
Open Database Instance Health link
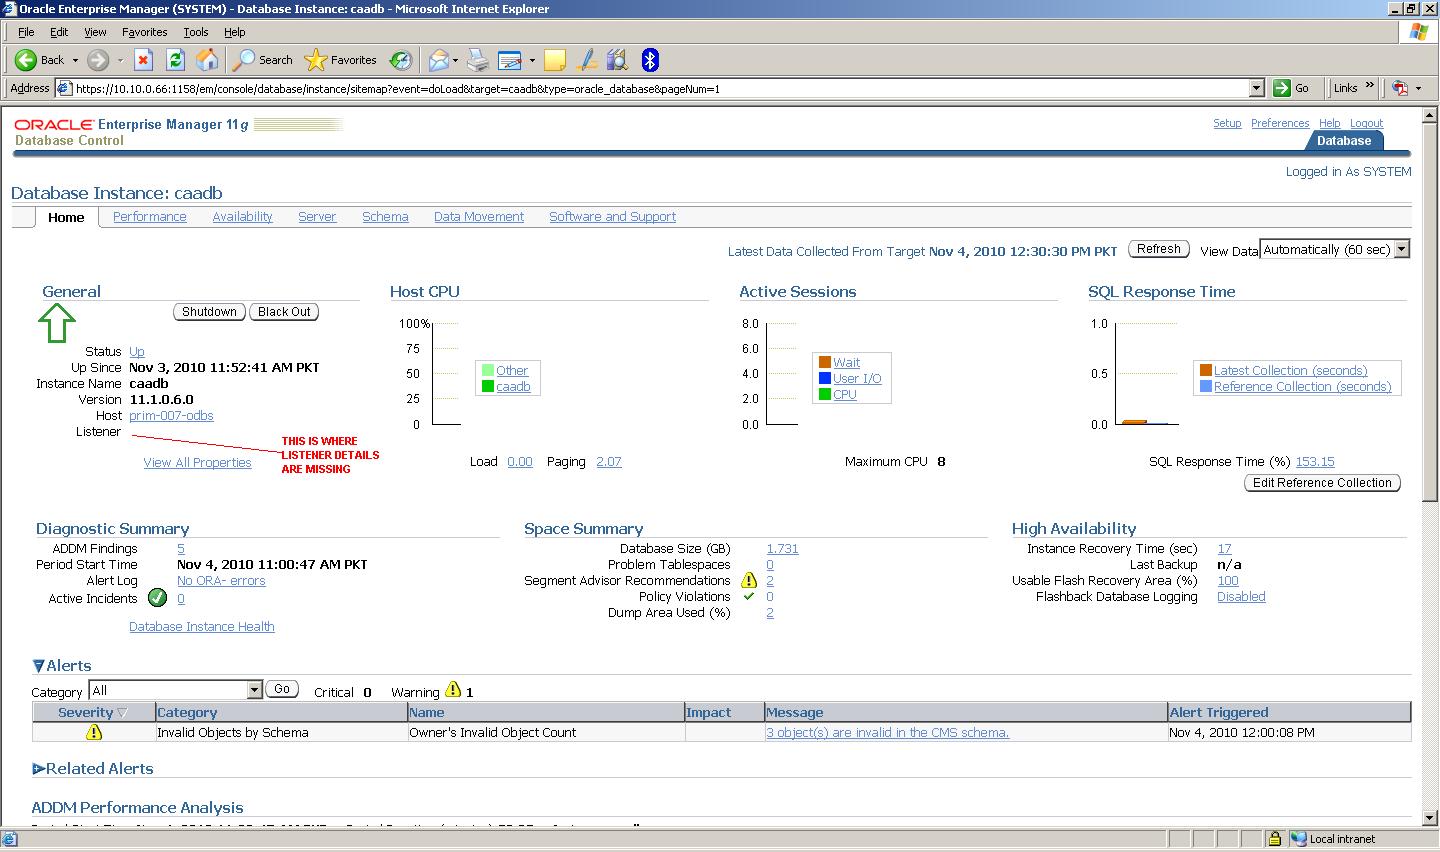coord(202,627)
